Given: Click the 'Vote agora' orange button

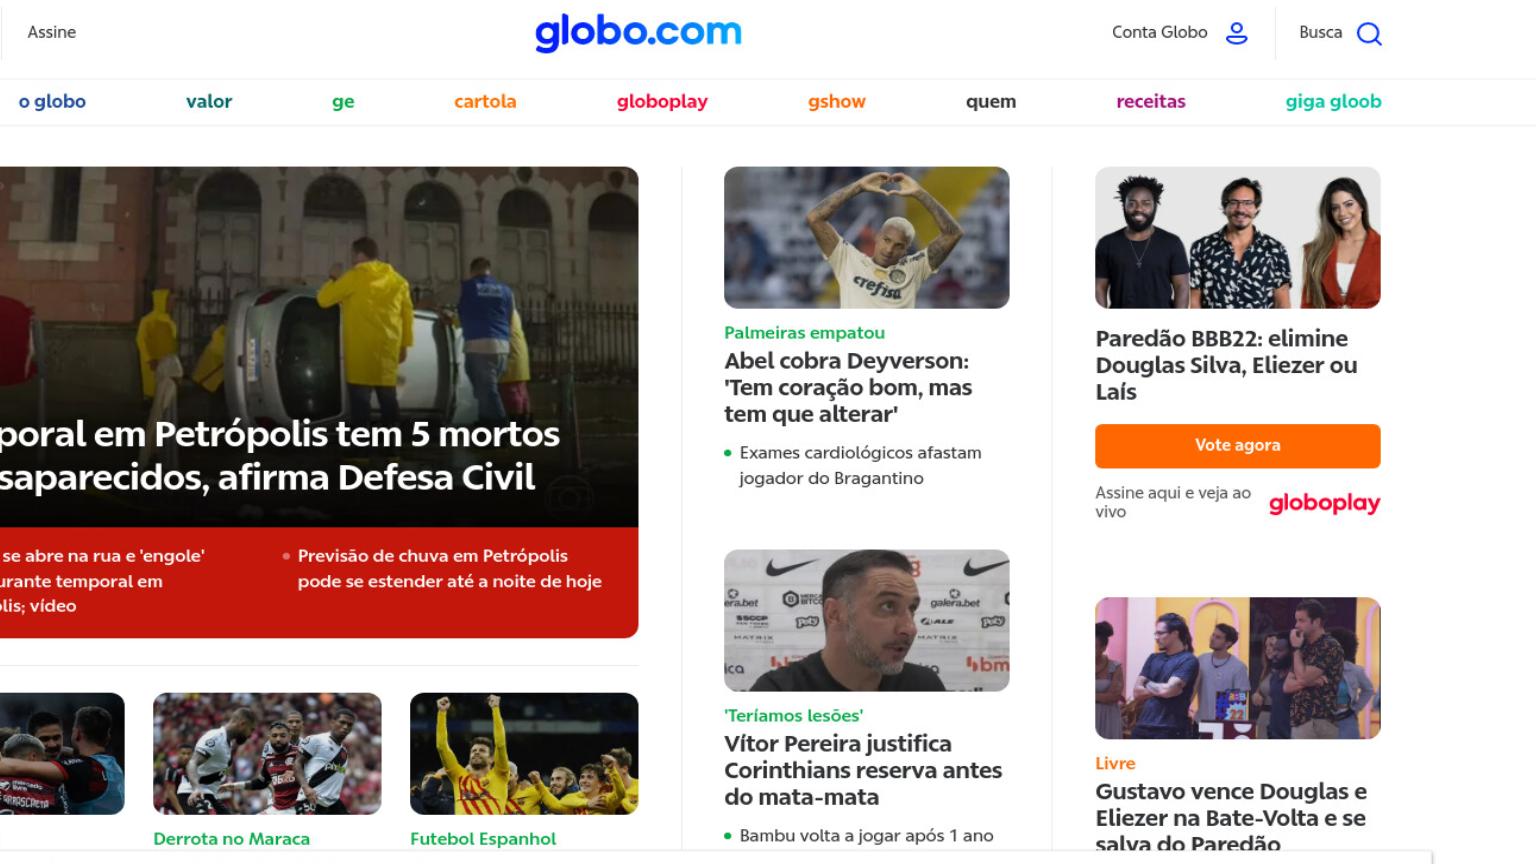Looking at the screenshot, I should [1237, 446].
